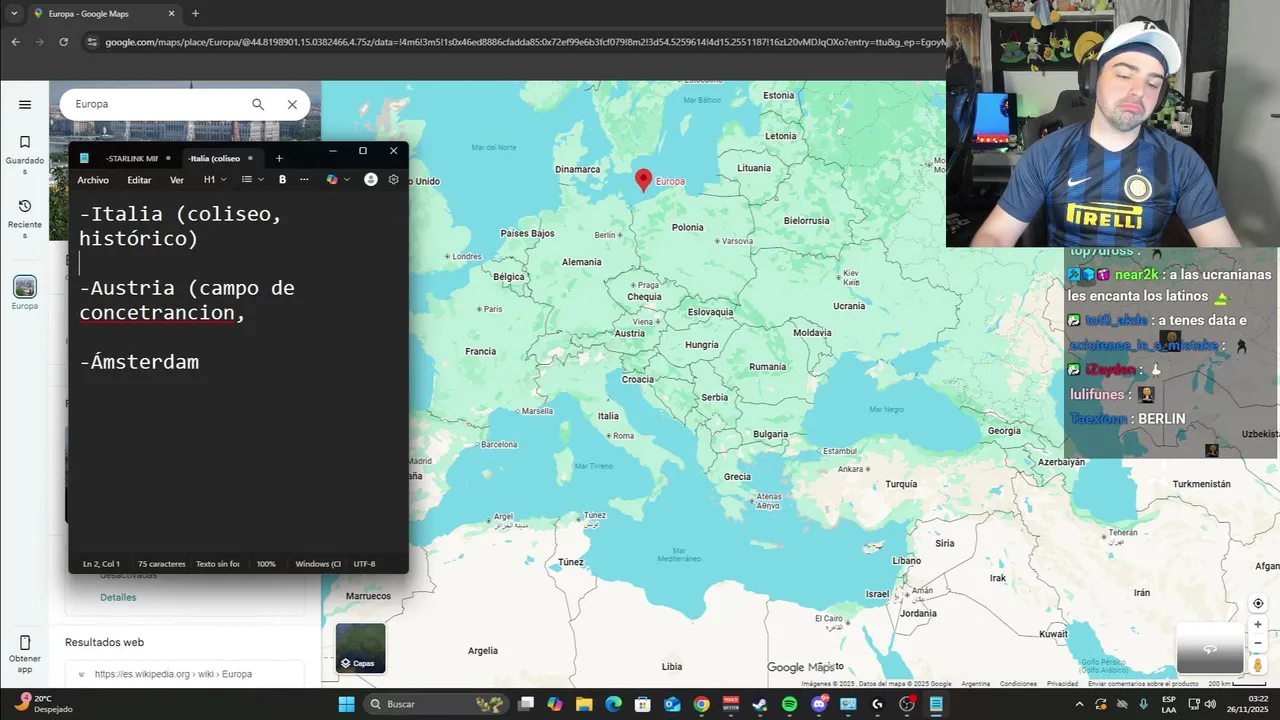Open File Explorer from taskbar
1280x720 pixels.
click(584, 704)
